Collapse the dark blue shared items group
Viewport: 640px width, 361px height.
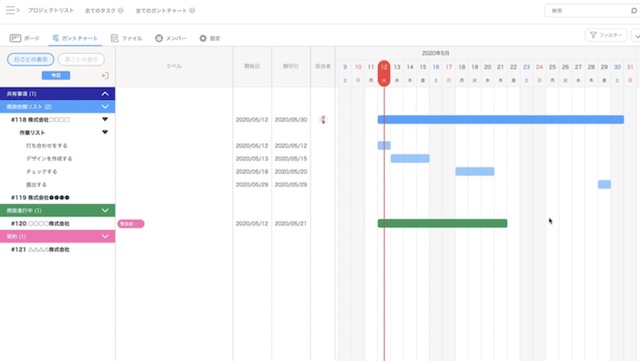pyautogui.click(x=105, y=94)
